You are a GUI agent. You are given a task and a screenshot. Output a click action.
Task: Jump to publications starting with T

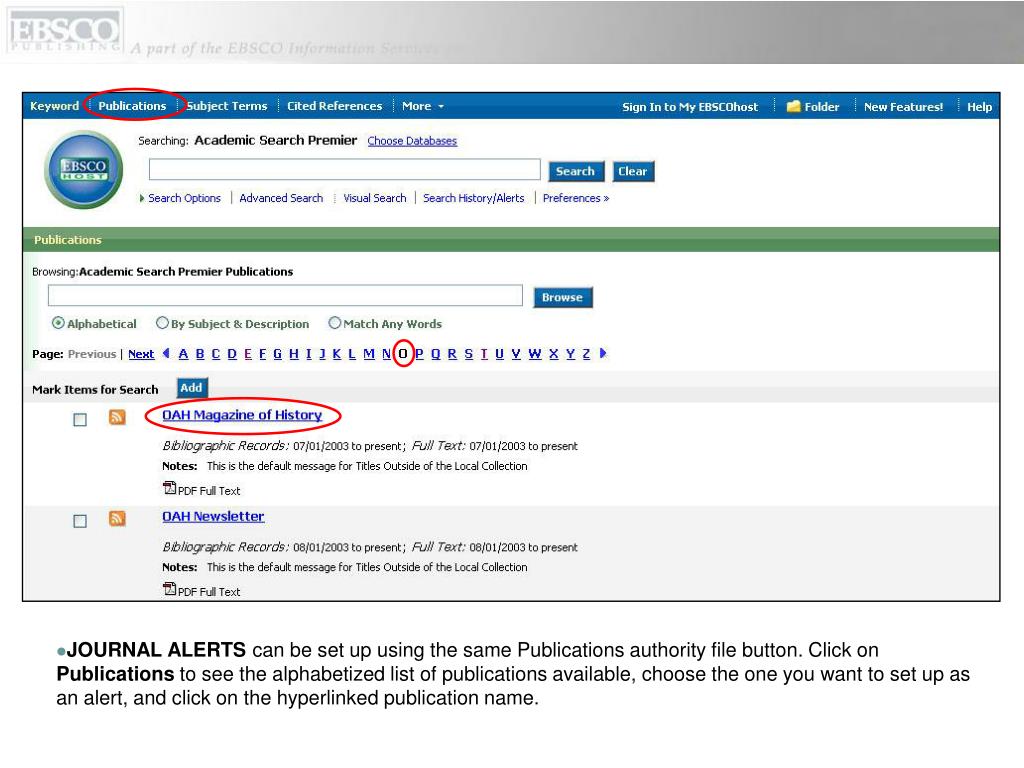[x=484, y=353]
